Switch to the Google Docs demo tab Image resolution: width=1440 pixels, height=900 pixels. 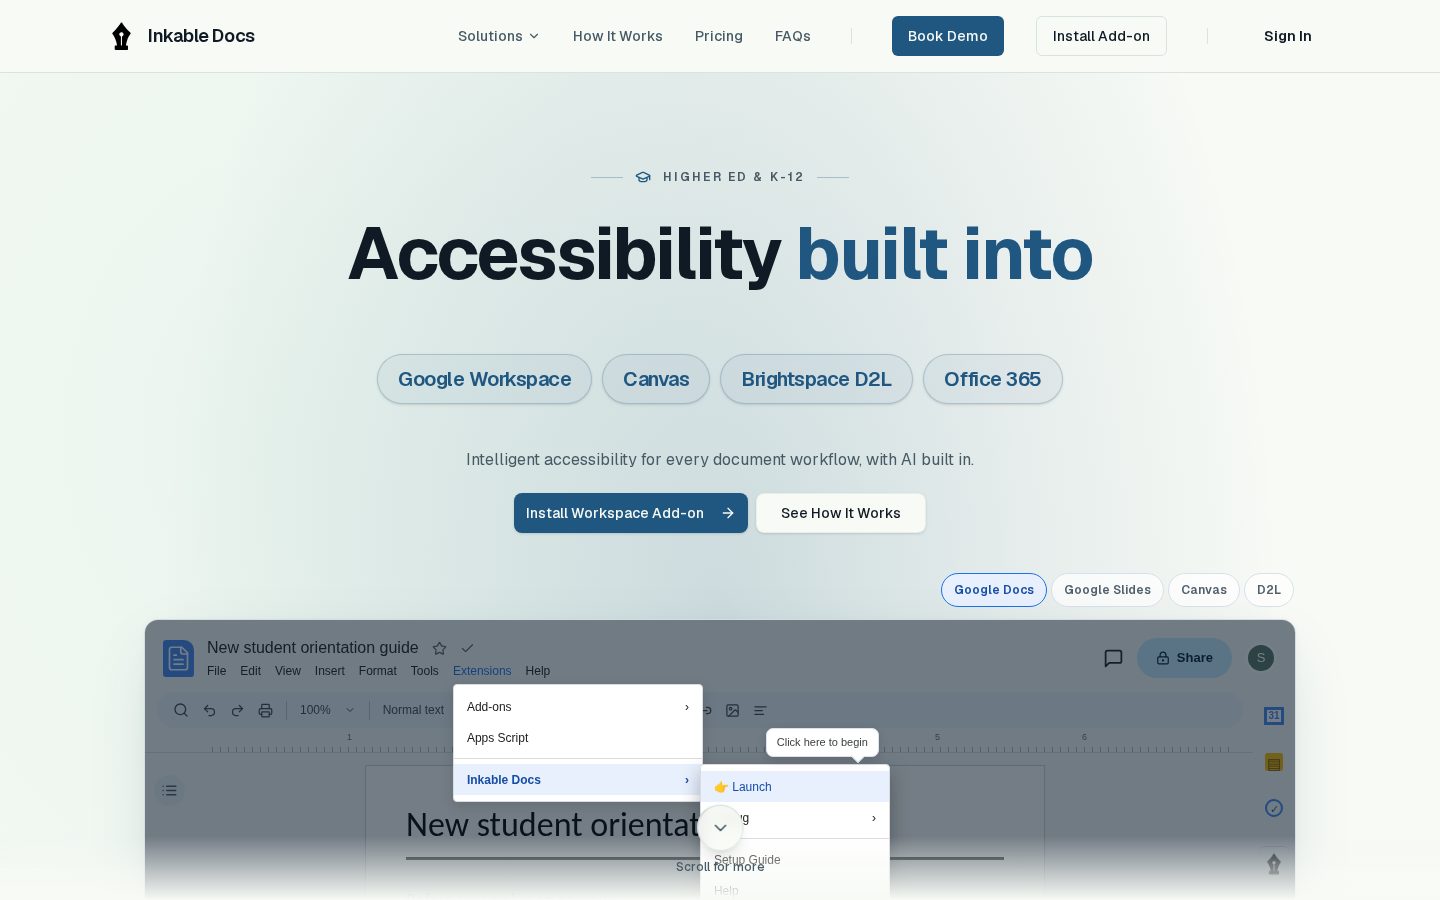(x=994, y=590)
